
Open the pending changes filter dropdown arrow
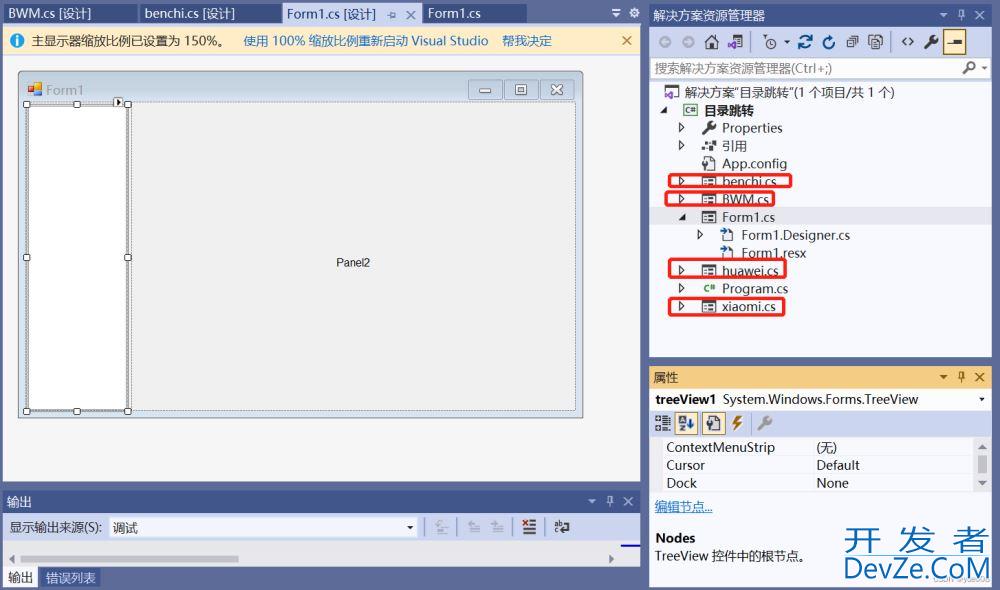tap(787, 42)
